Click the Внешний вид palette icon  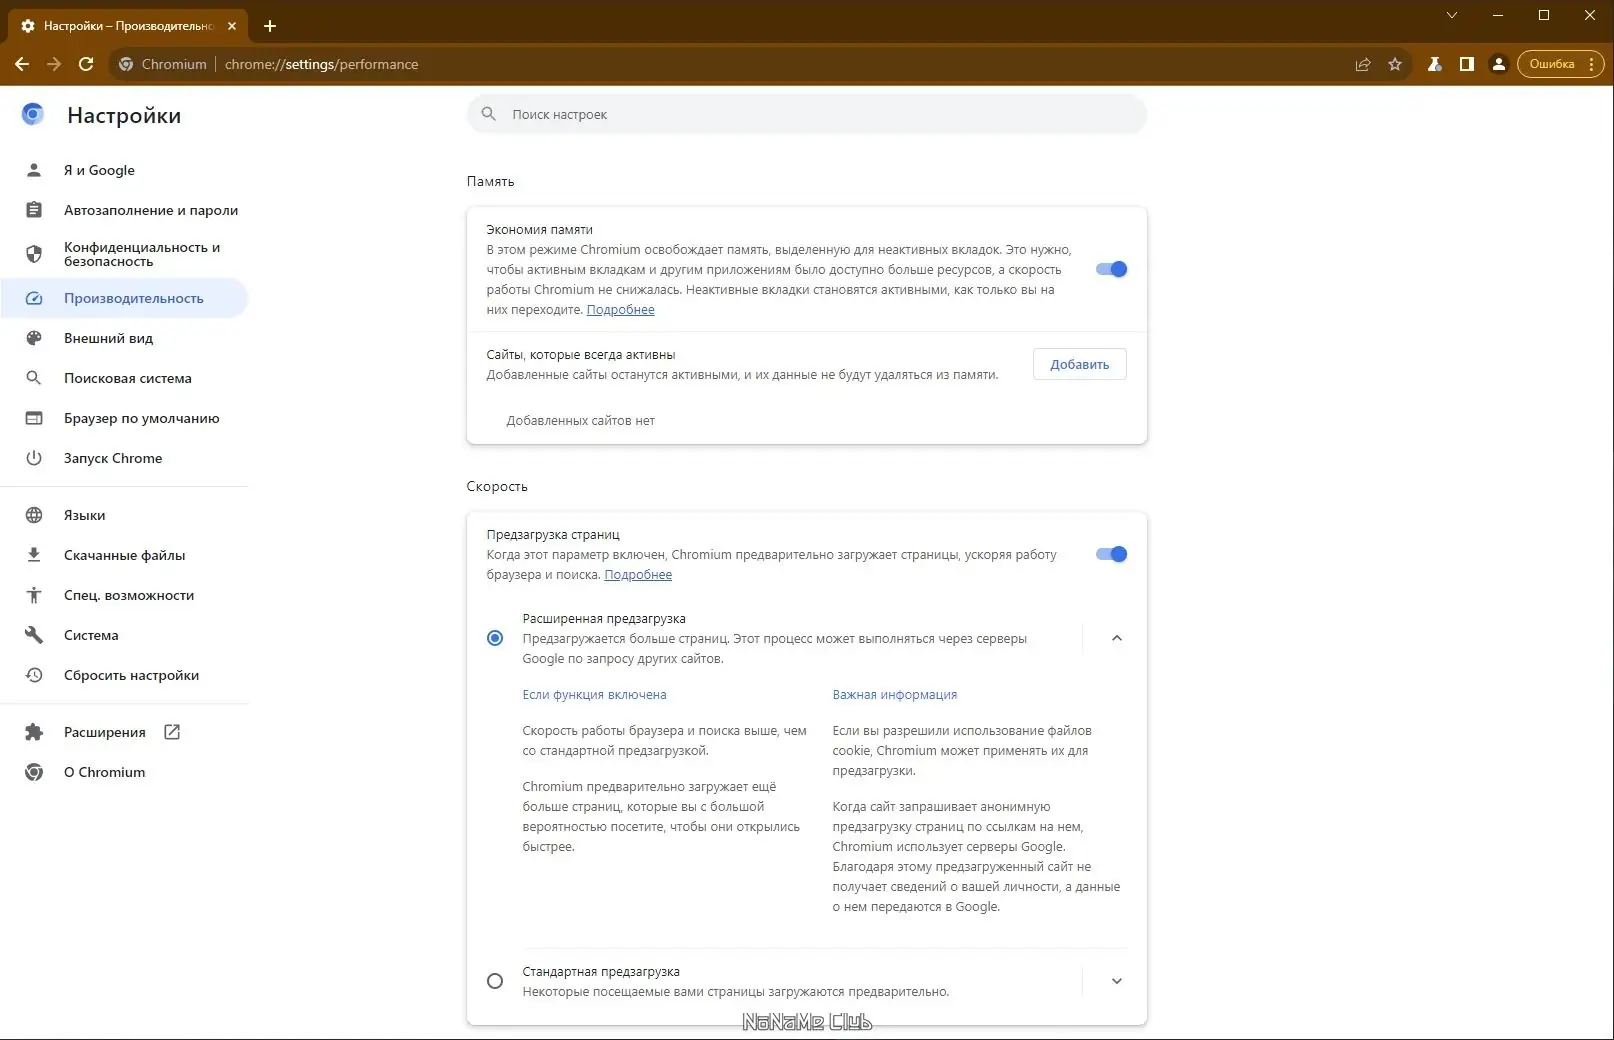34,338
